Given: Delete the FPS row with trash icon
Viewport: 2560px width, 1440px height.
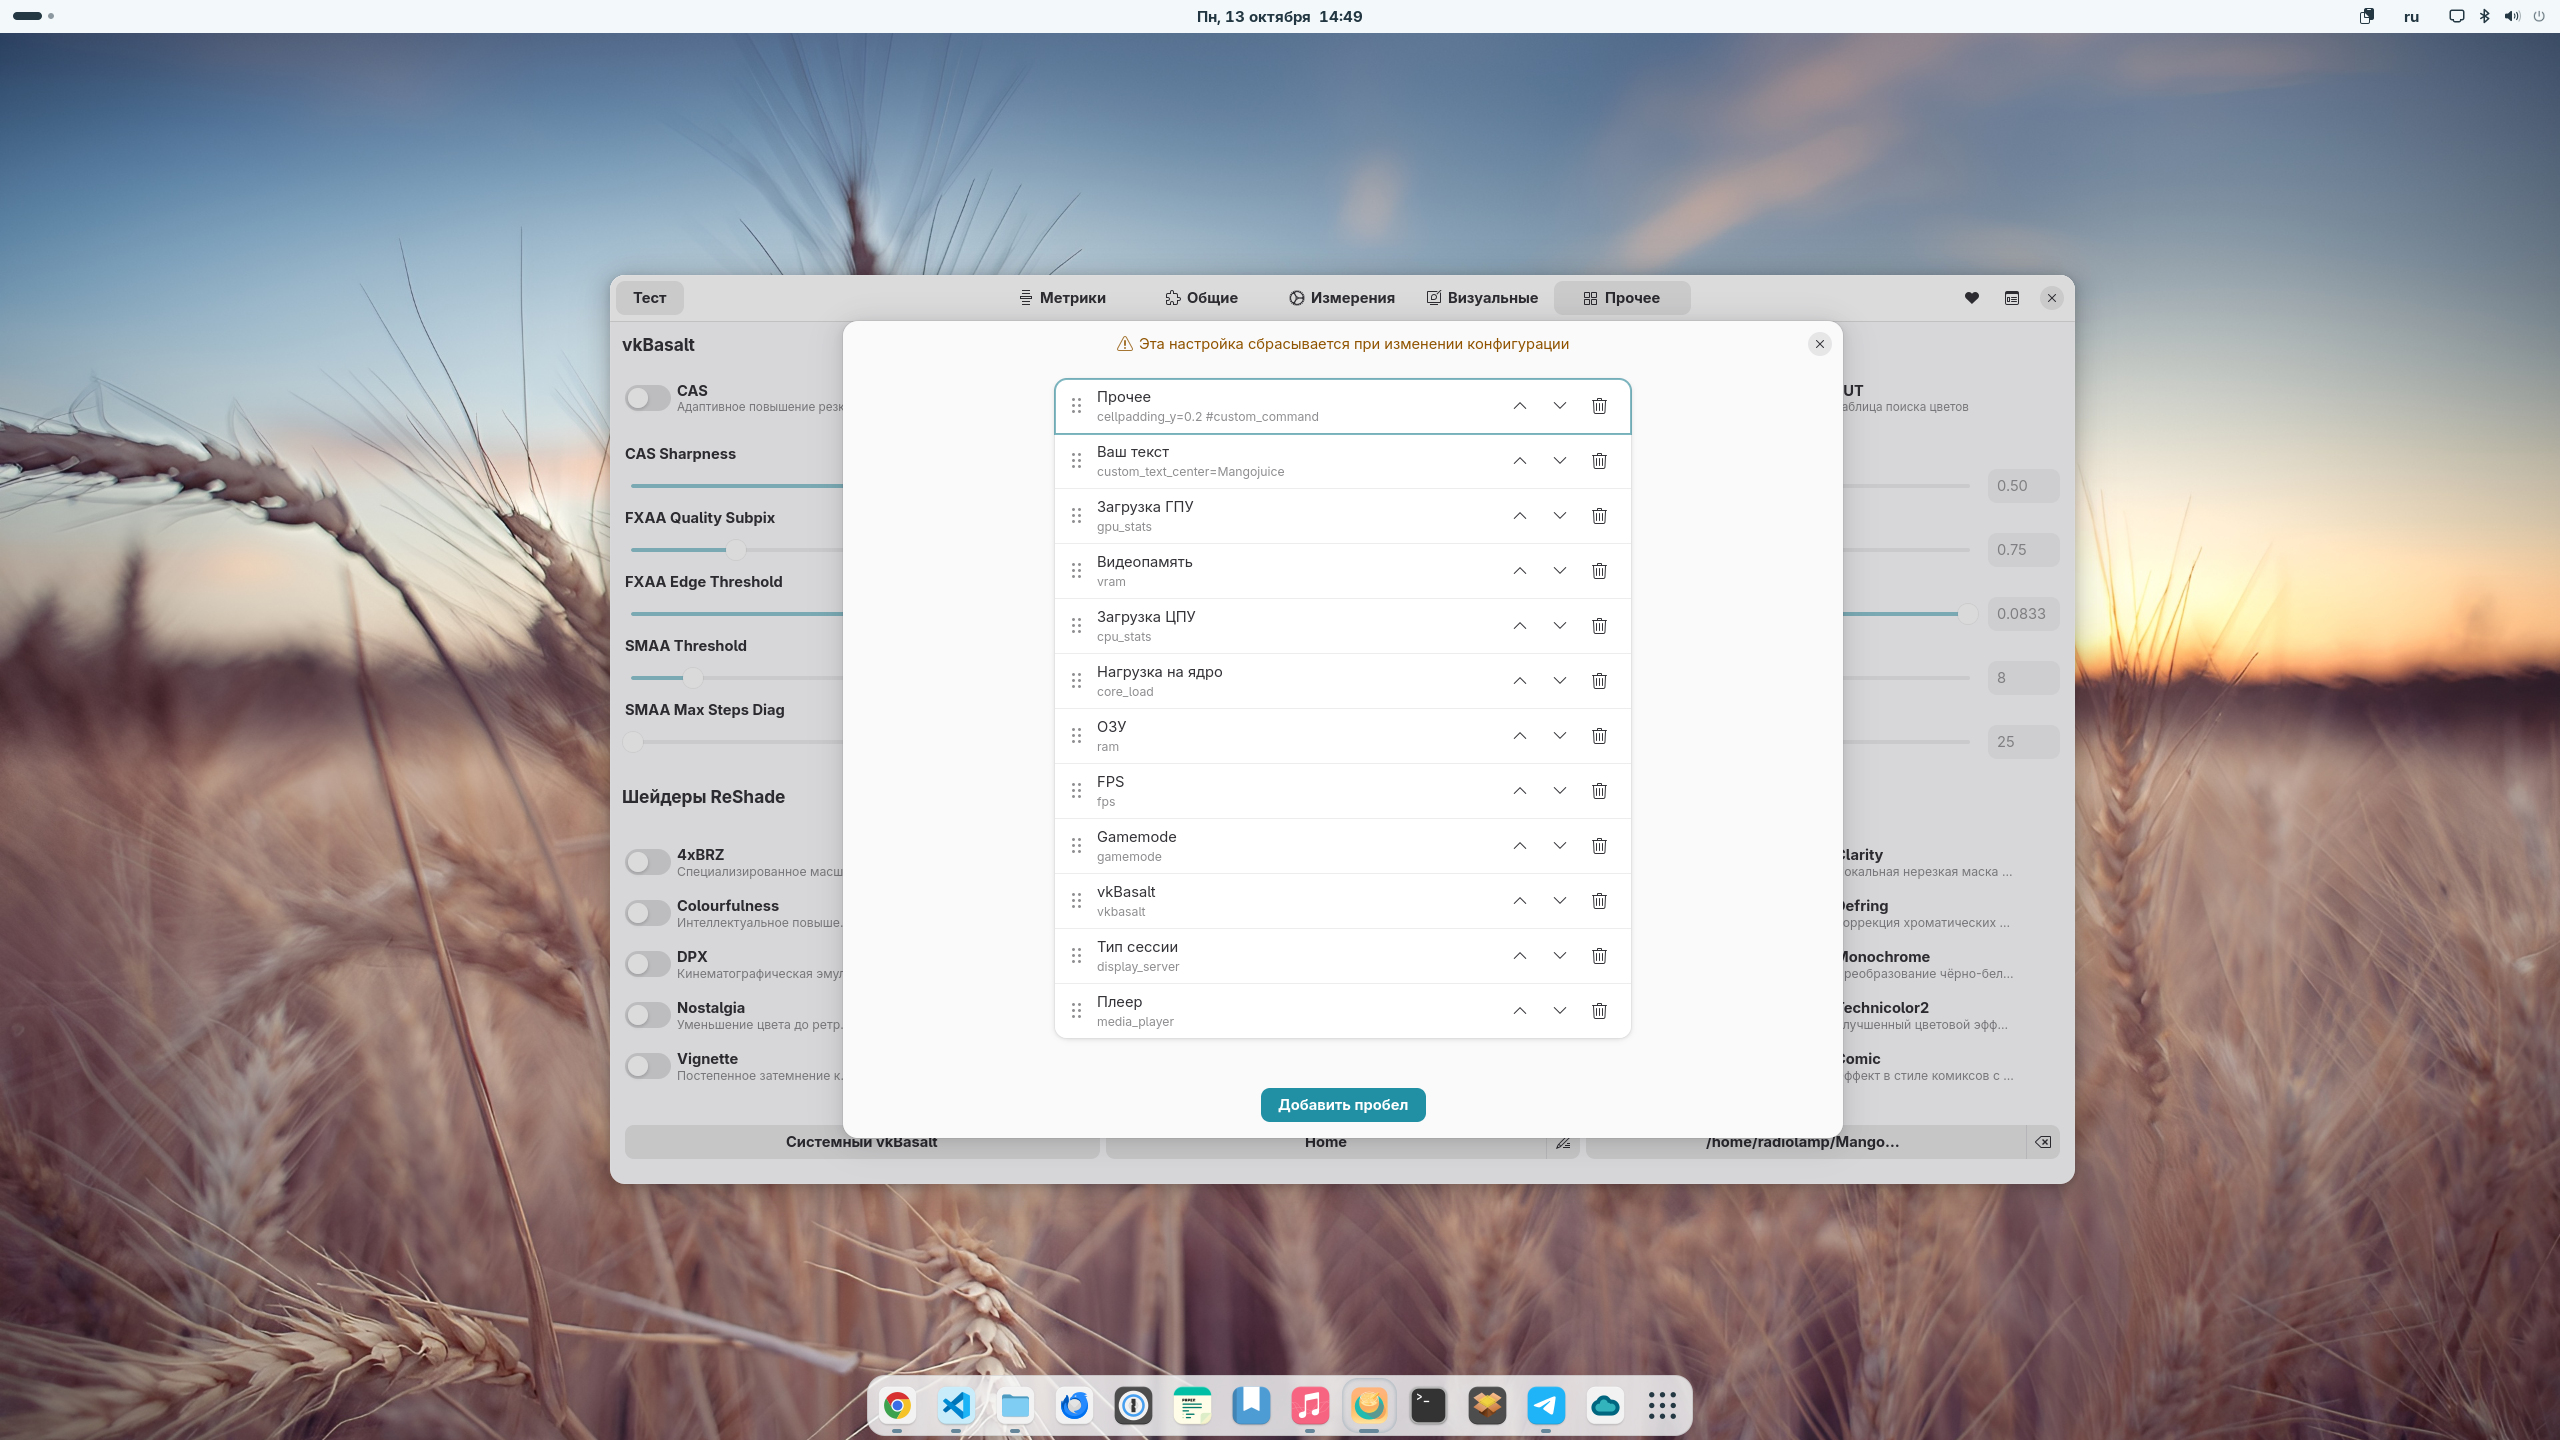Looking at the screenshot, I should point(1599,791).
